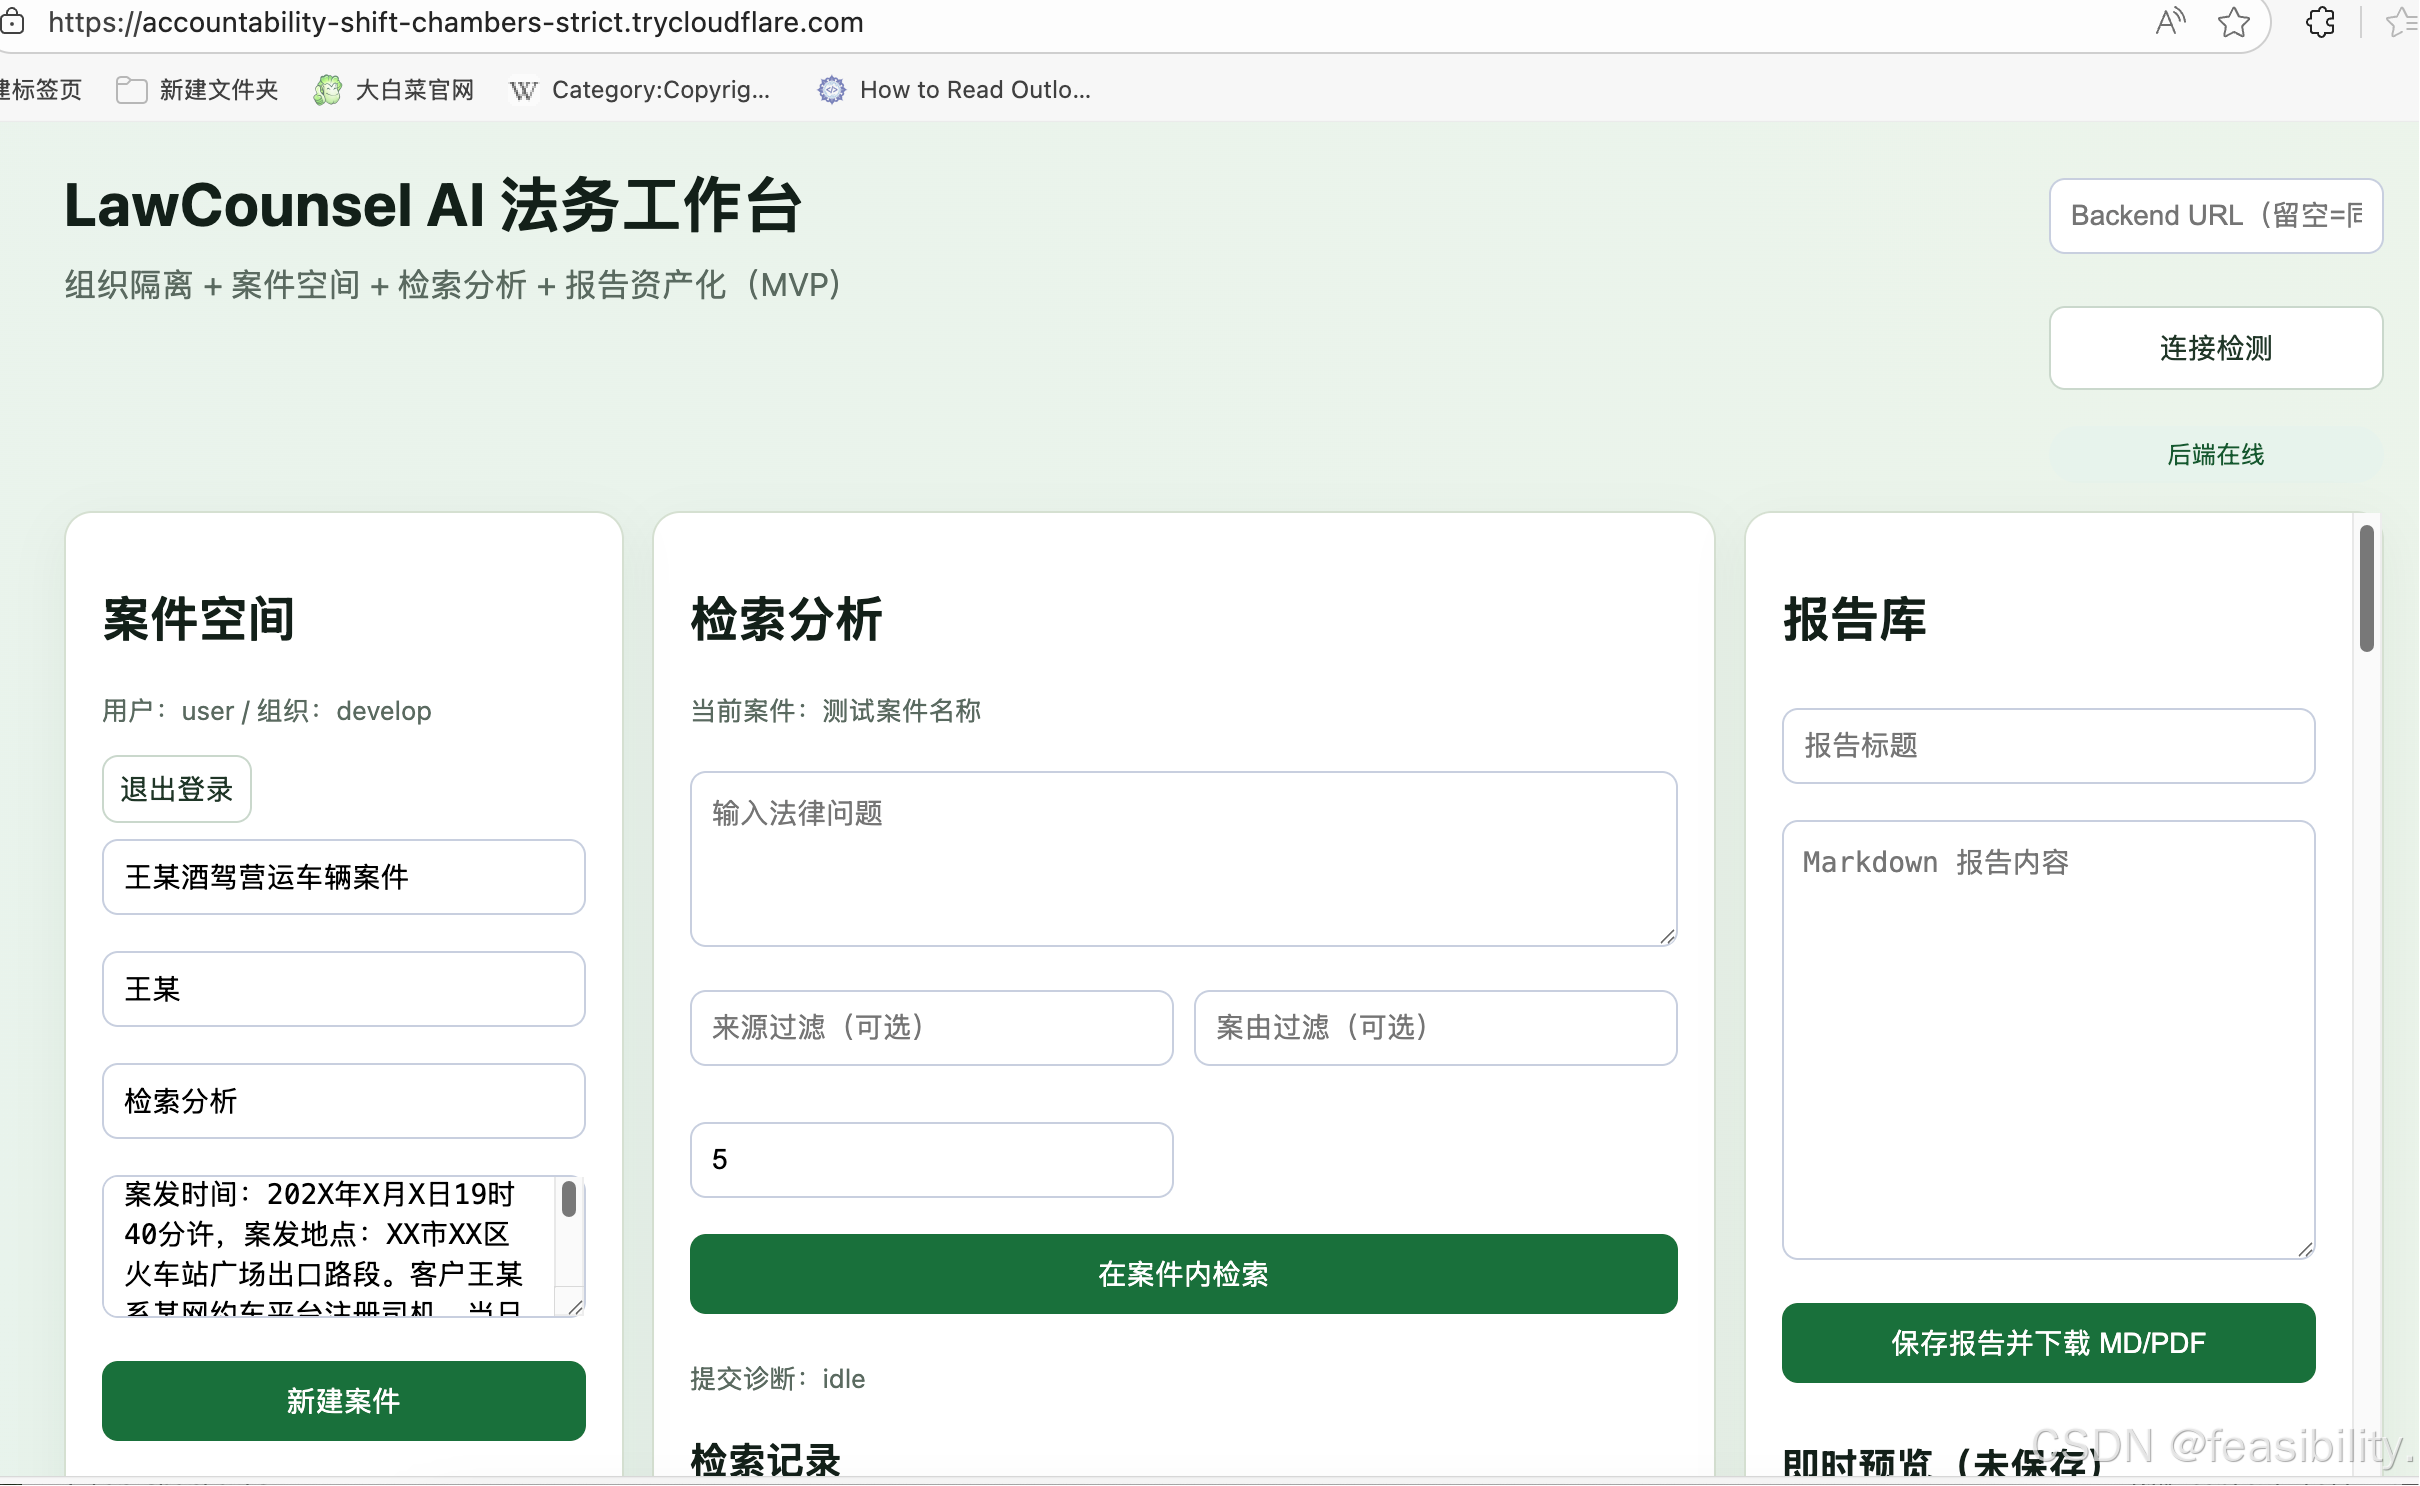This screenshot has height=1486, width=2420.
Task: Click the 退出登录 button
Action: [x=176, y=789]
